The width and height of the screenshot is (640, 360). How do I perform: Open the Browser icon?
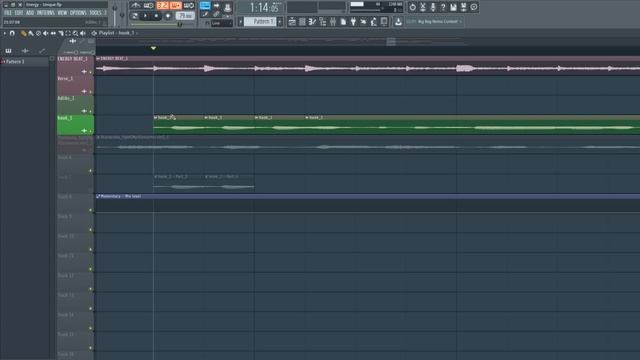[323, 22]
